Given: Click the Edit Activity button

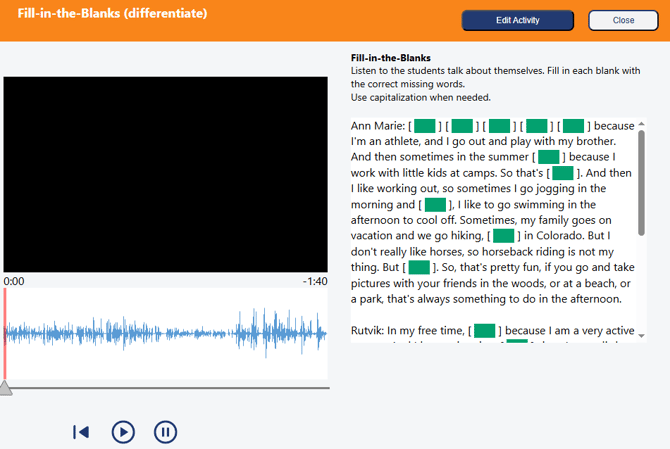Looking at the screenshot, I should pos(517,20).
